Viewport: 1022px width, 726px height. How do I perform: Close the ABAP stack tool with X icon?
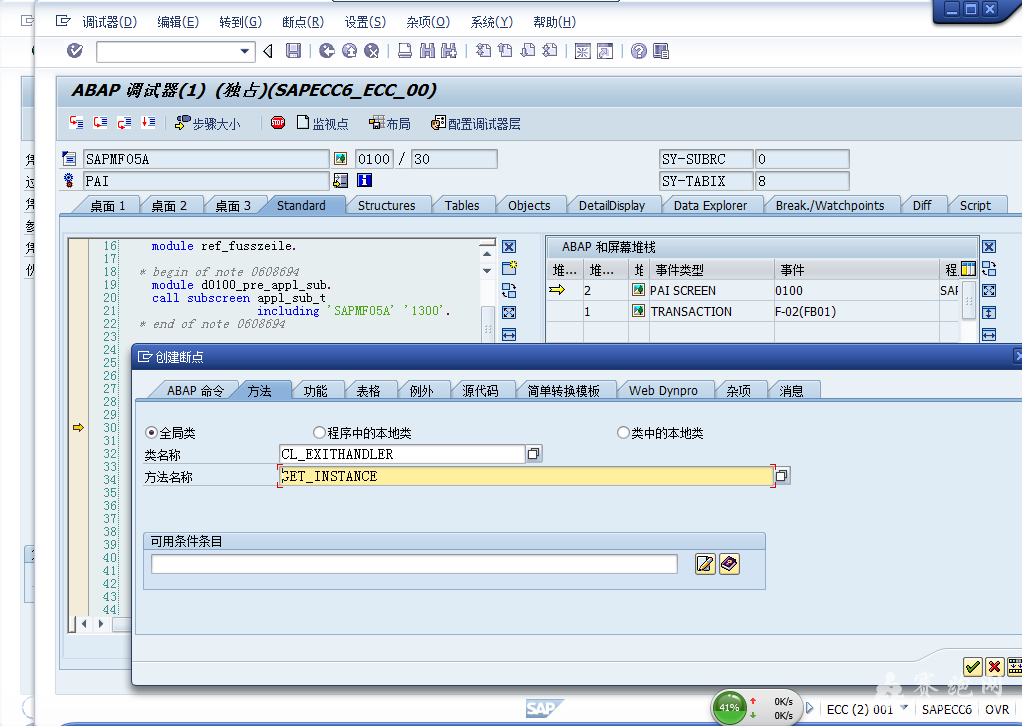click(x=989, y=246)
